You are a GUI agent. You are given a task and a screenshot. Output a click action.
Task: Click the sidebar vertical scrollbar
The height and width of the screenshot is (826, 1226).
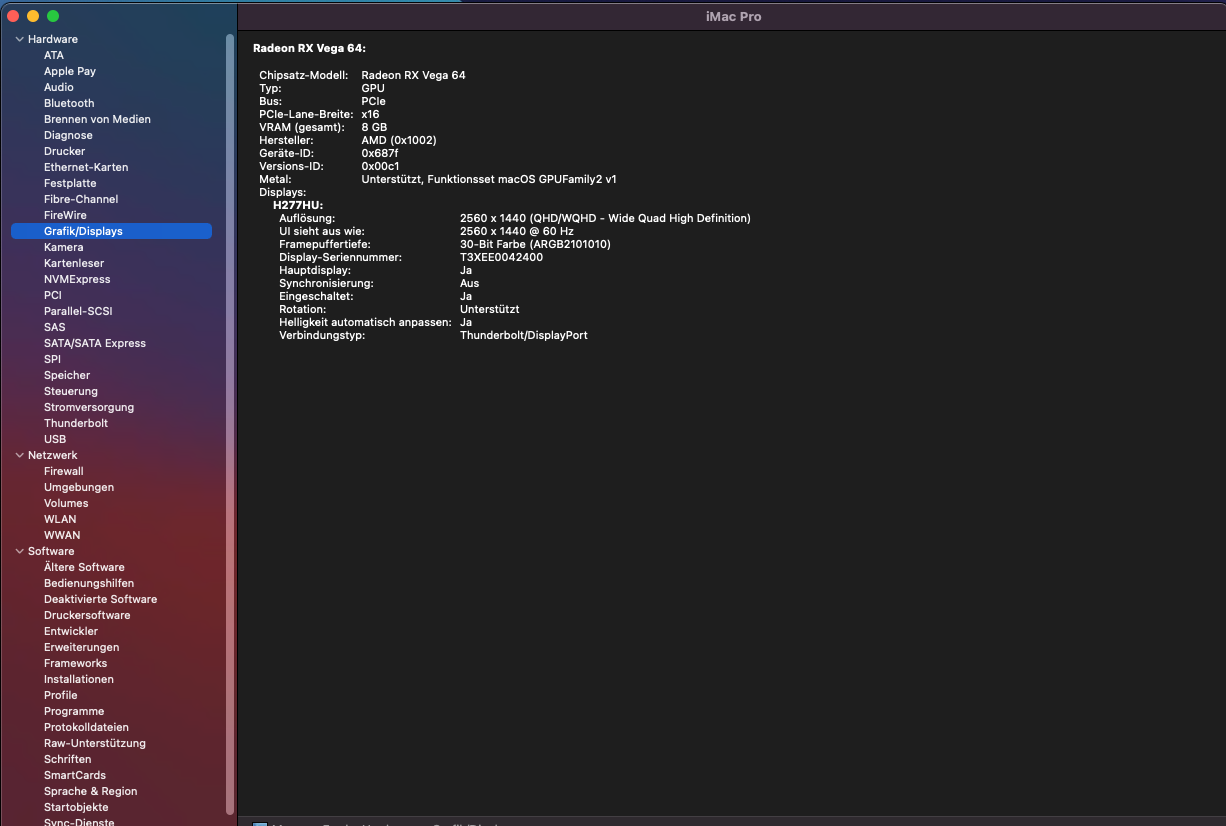(230, 424)
